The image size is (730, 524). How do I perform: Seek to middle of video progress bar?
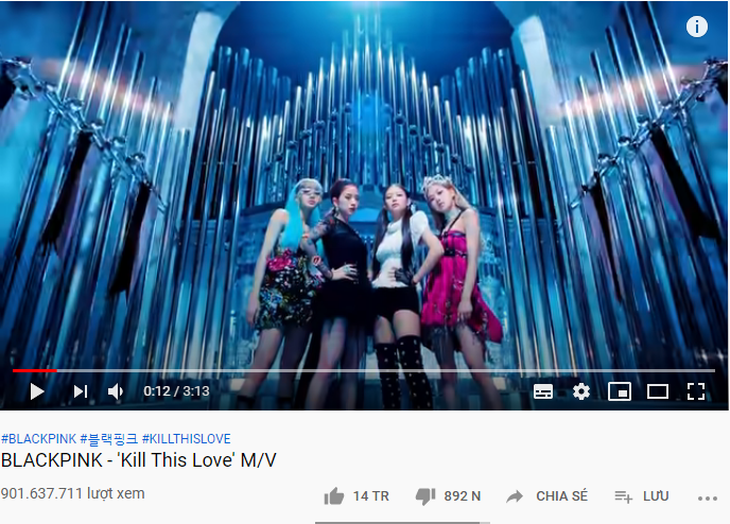364,370
